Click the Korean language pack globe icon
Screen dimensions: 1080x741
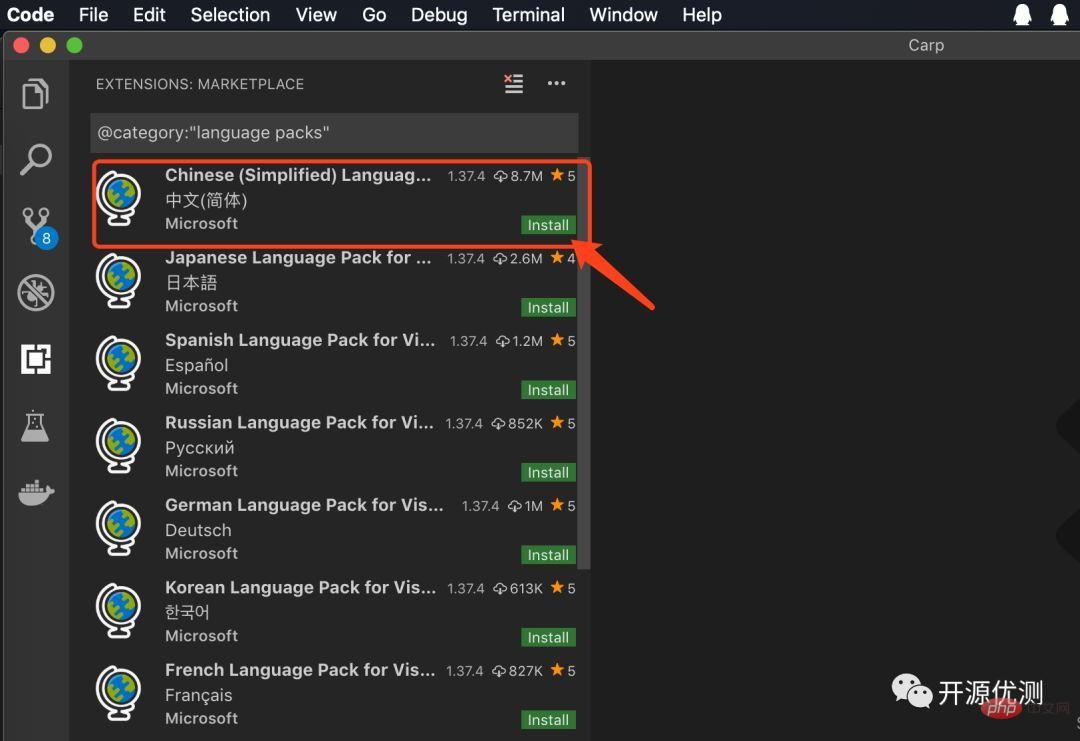pyautogui.click(x=119, y=611)
